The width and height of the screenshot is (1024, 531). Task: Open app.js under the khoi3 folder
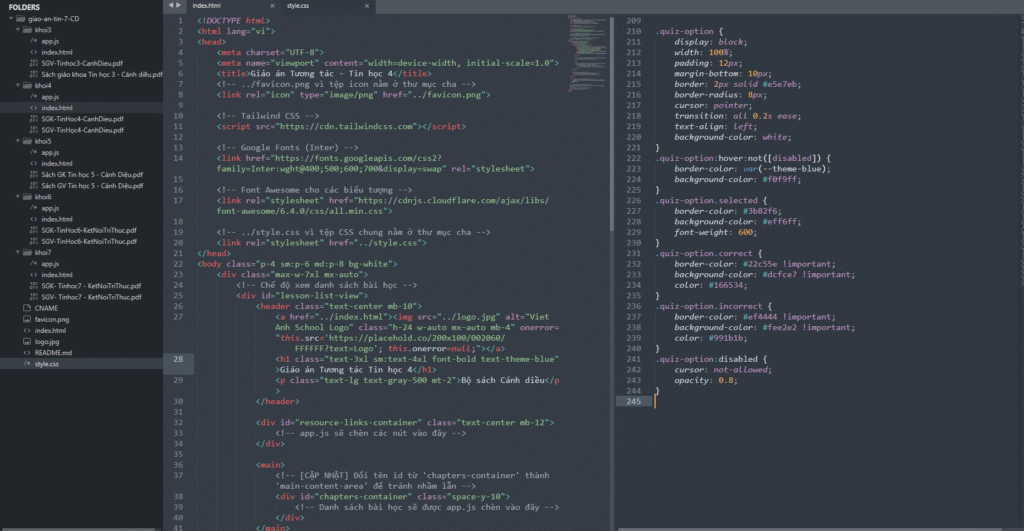pos(50,41)
